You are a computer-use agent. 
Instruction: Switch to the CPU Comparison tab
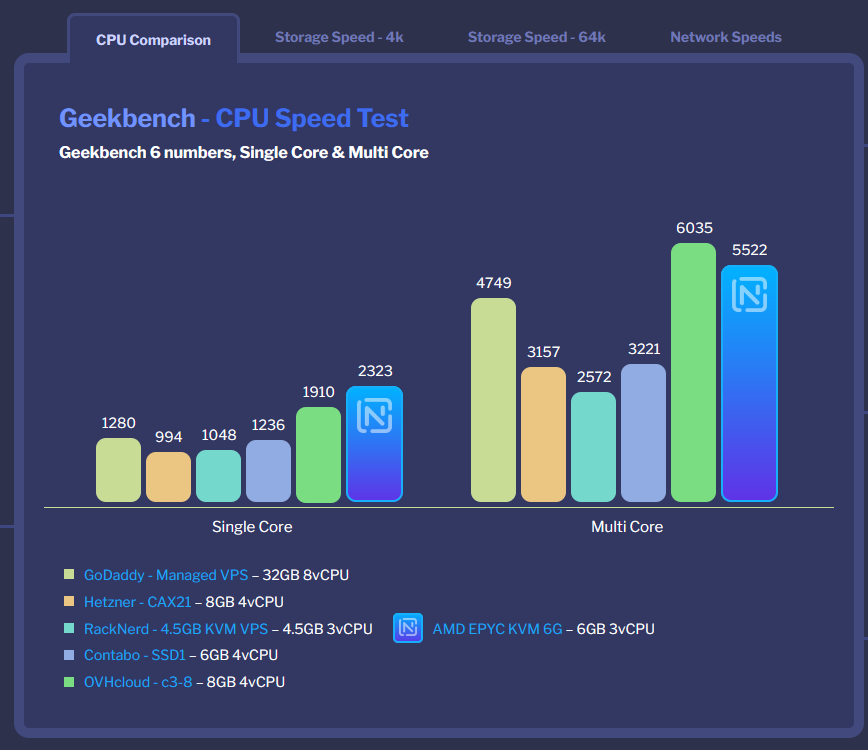[x=153, y=40]
